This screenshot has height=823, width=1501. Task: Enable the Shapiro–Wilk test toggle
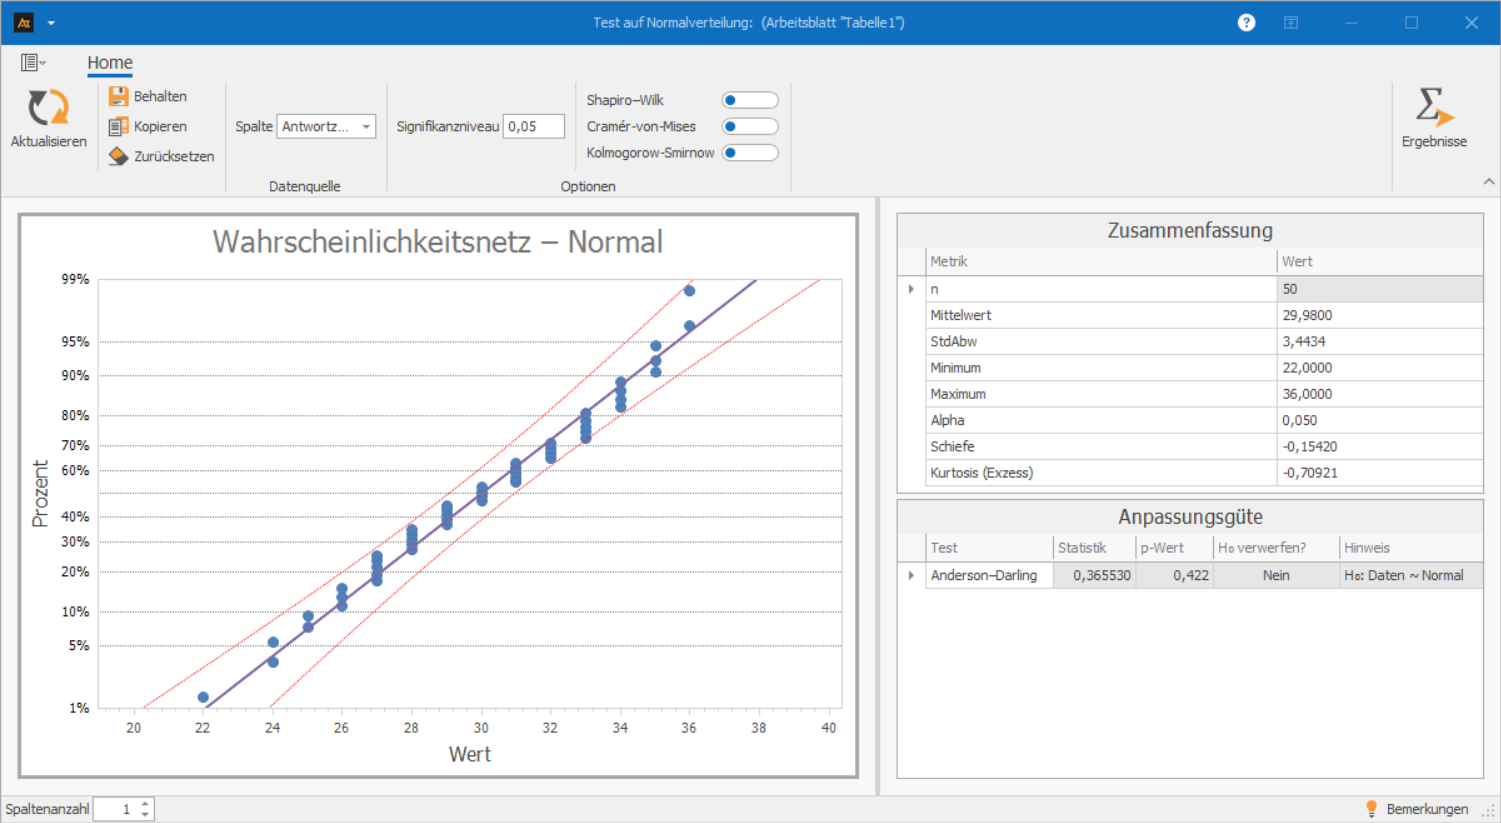[749, 100]
